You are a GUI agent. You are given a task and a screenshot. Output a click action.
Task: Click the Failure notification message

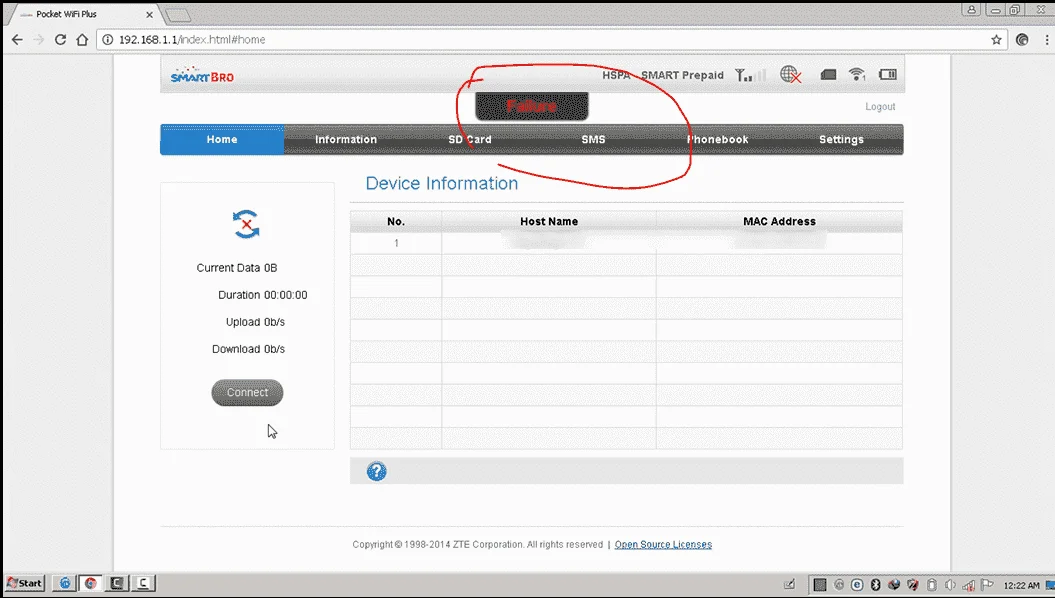click(x=532, y=106)
